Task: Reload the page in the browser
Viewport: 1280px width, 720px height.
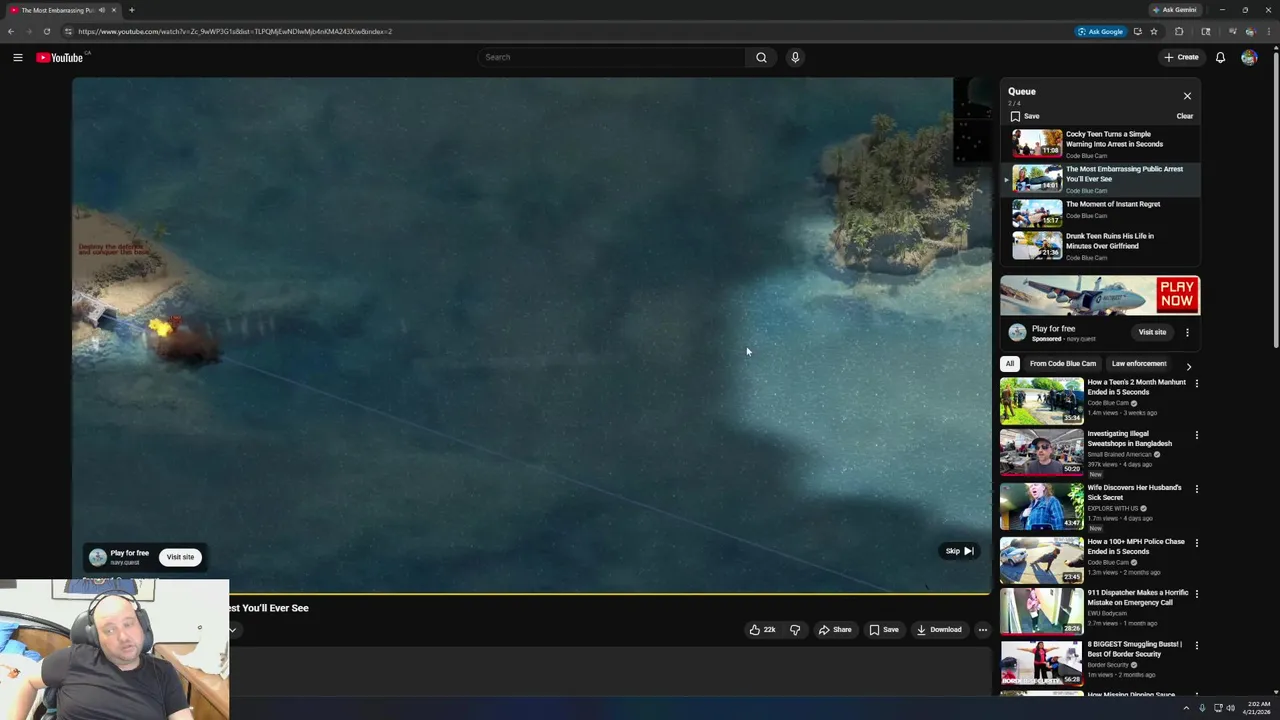Action: [46, 31]
